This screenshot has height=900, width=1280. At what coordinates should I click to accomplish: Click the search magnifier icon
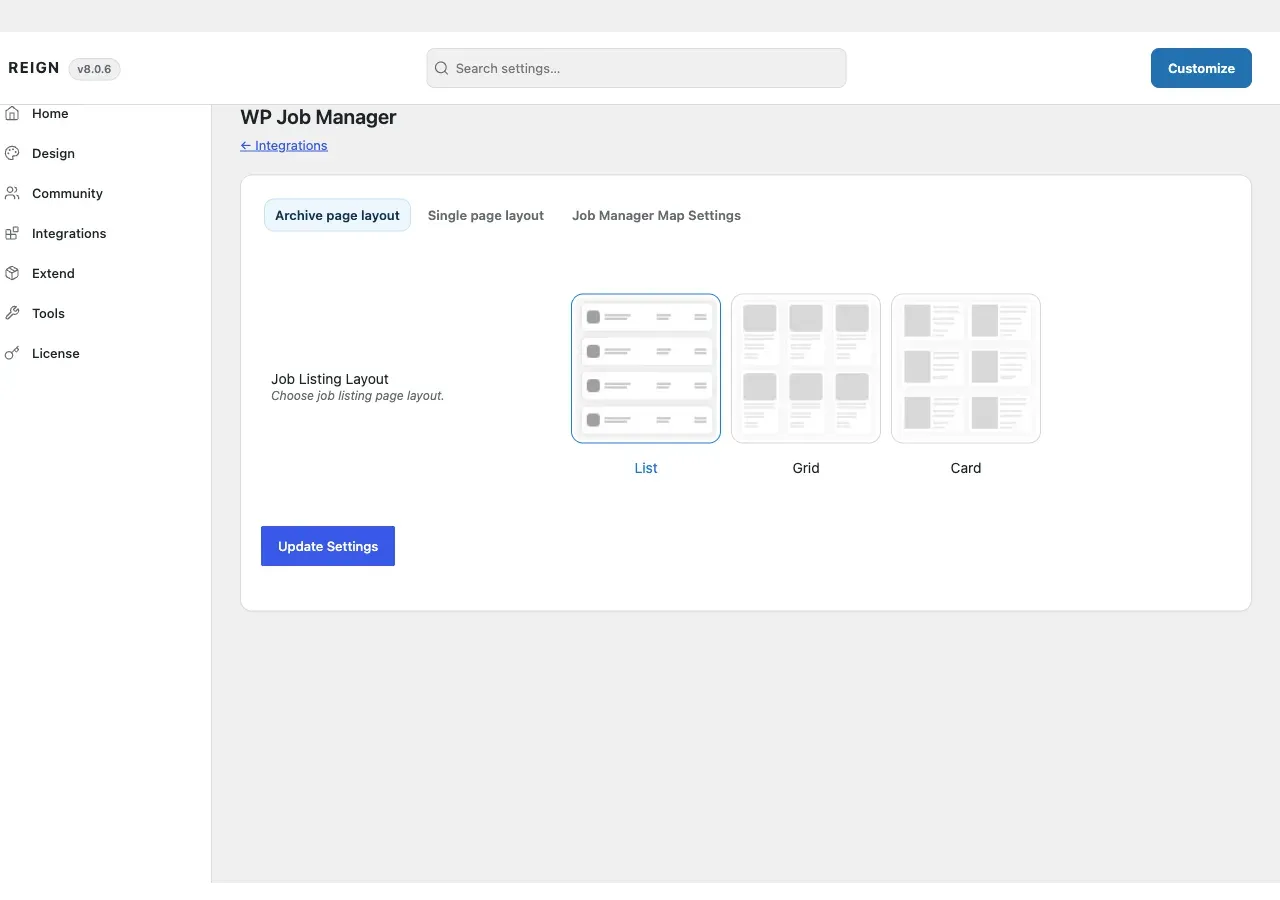(441, 68)
